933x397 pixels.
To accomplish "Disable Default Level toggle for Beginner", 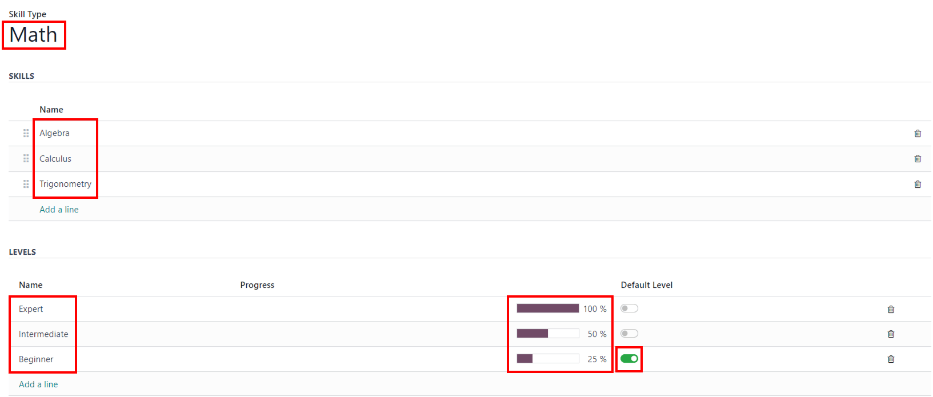I will (x=629, y=359).
